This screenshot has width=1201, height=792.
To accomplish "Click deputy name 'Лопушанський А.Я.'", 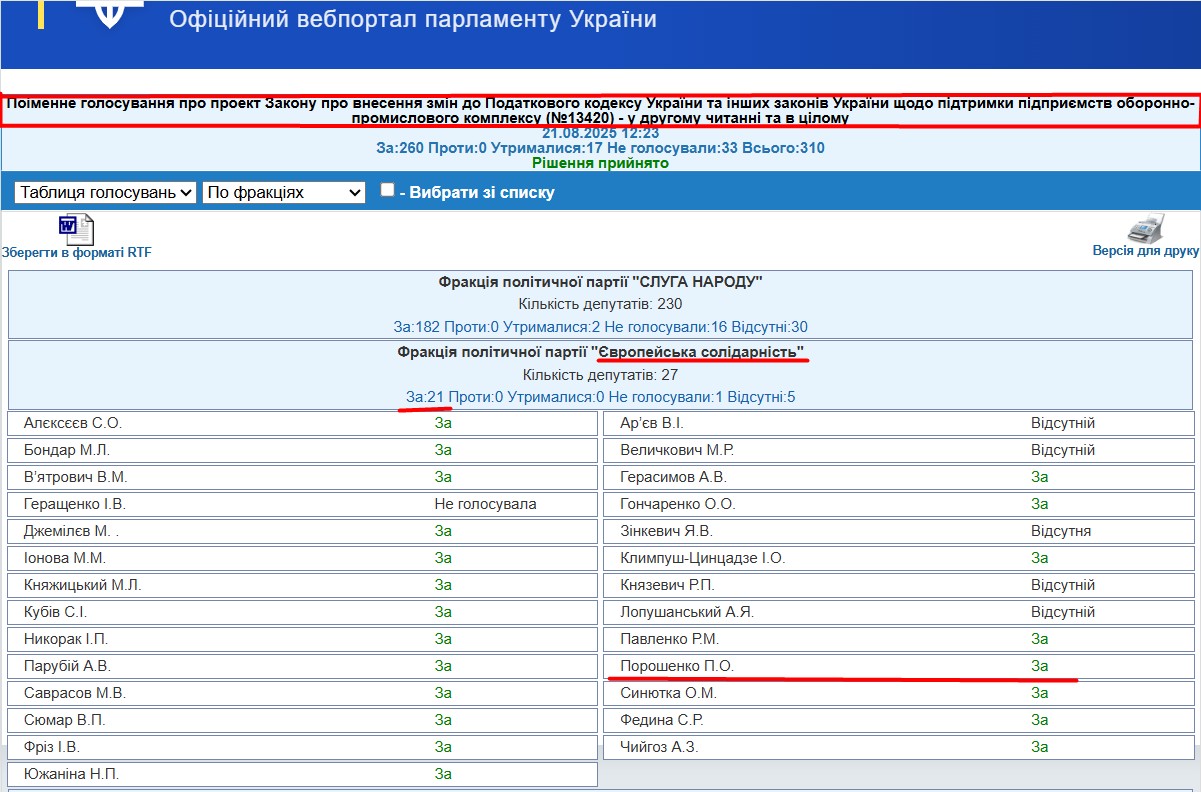I will coord(687,612).
